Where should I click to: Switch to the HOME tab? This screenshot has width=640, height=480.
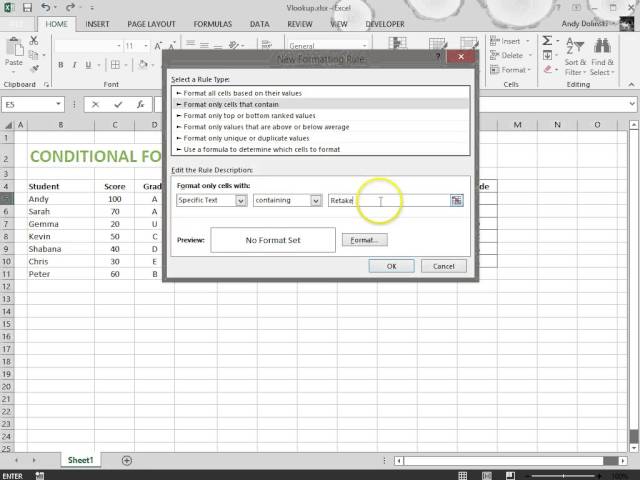[56, 24]
